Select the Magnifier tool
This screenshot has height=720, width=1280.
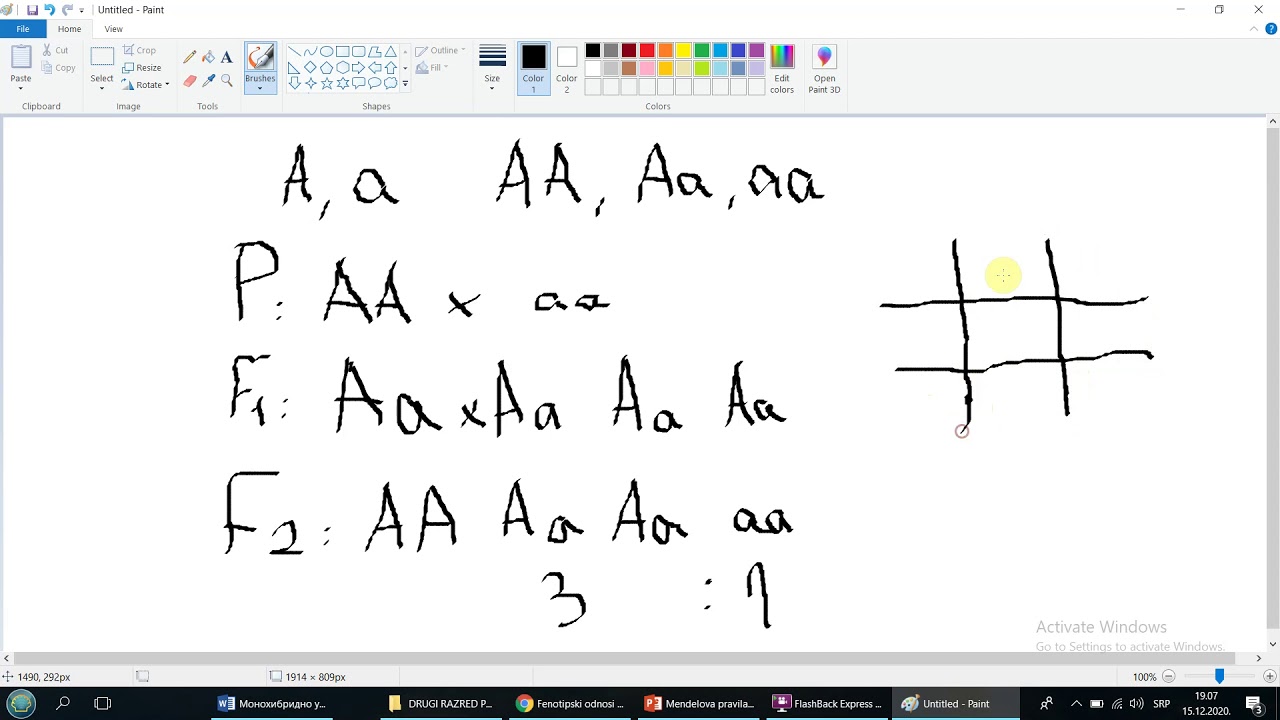coord(227,81)
